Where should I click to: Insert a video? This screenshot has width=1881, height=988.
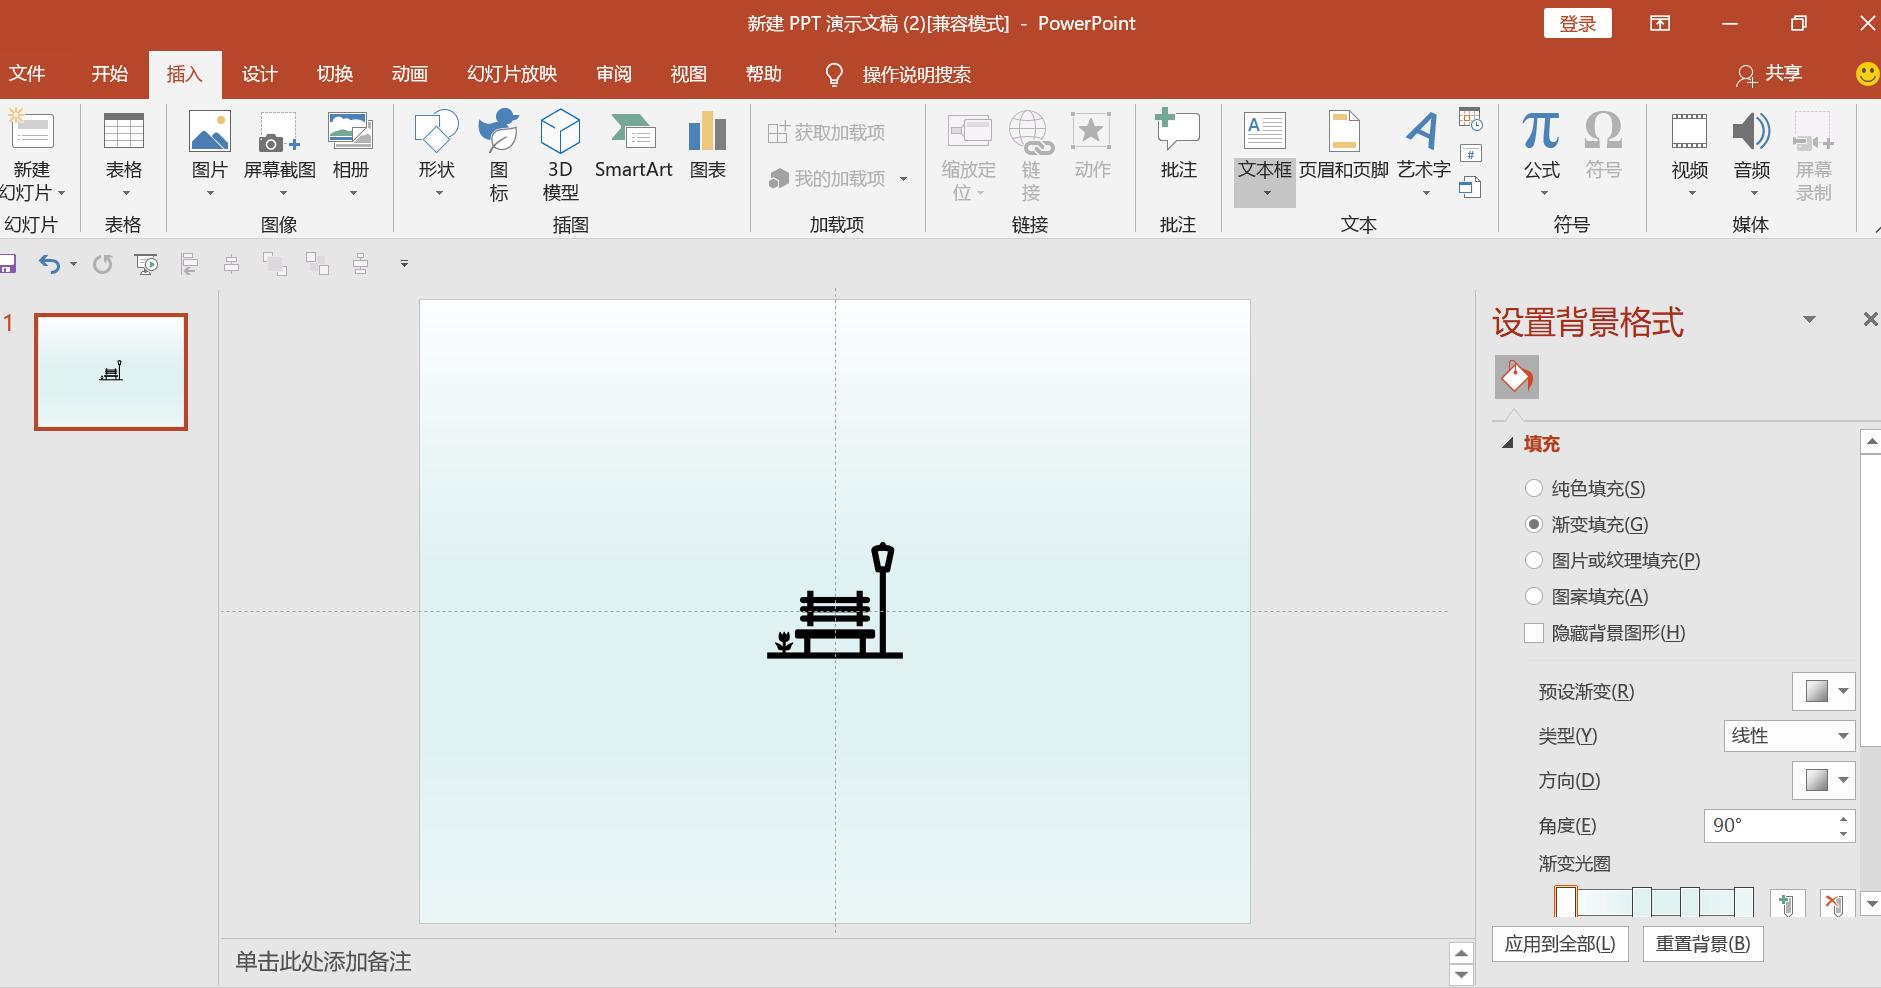pyautogui.click(x=1690, y=150)
